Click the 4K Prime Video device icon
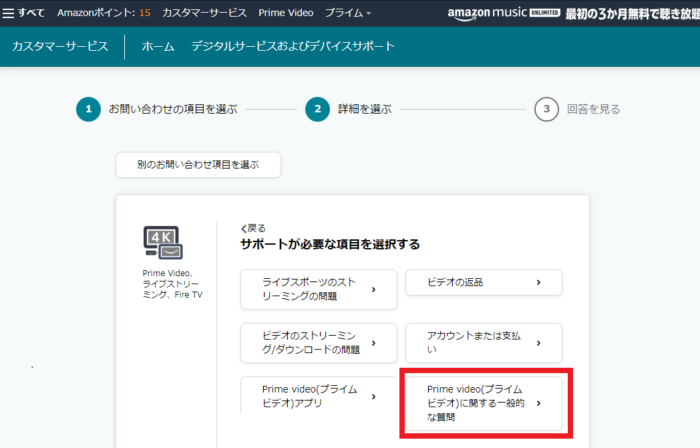700x448 pixels. (163, 242)
